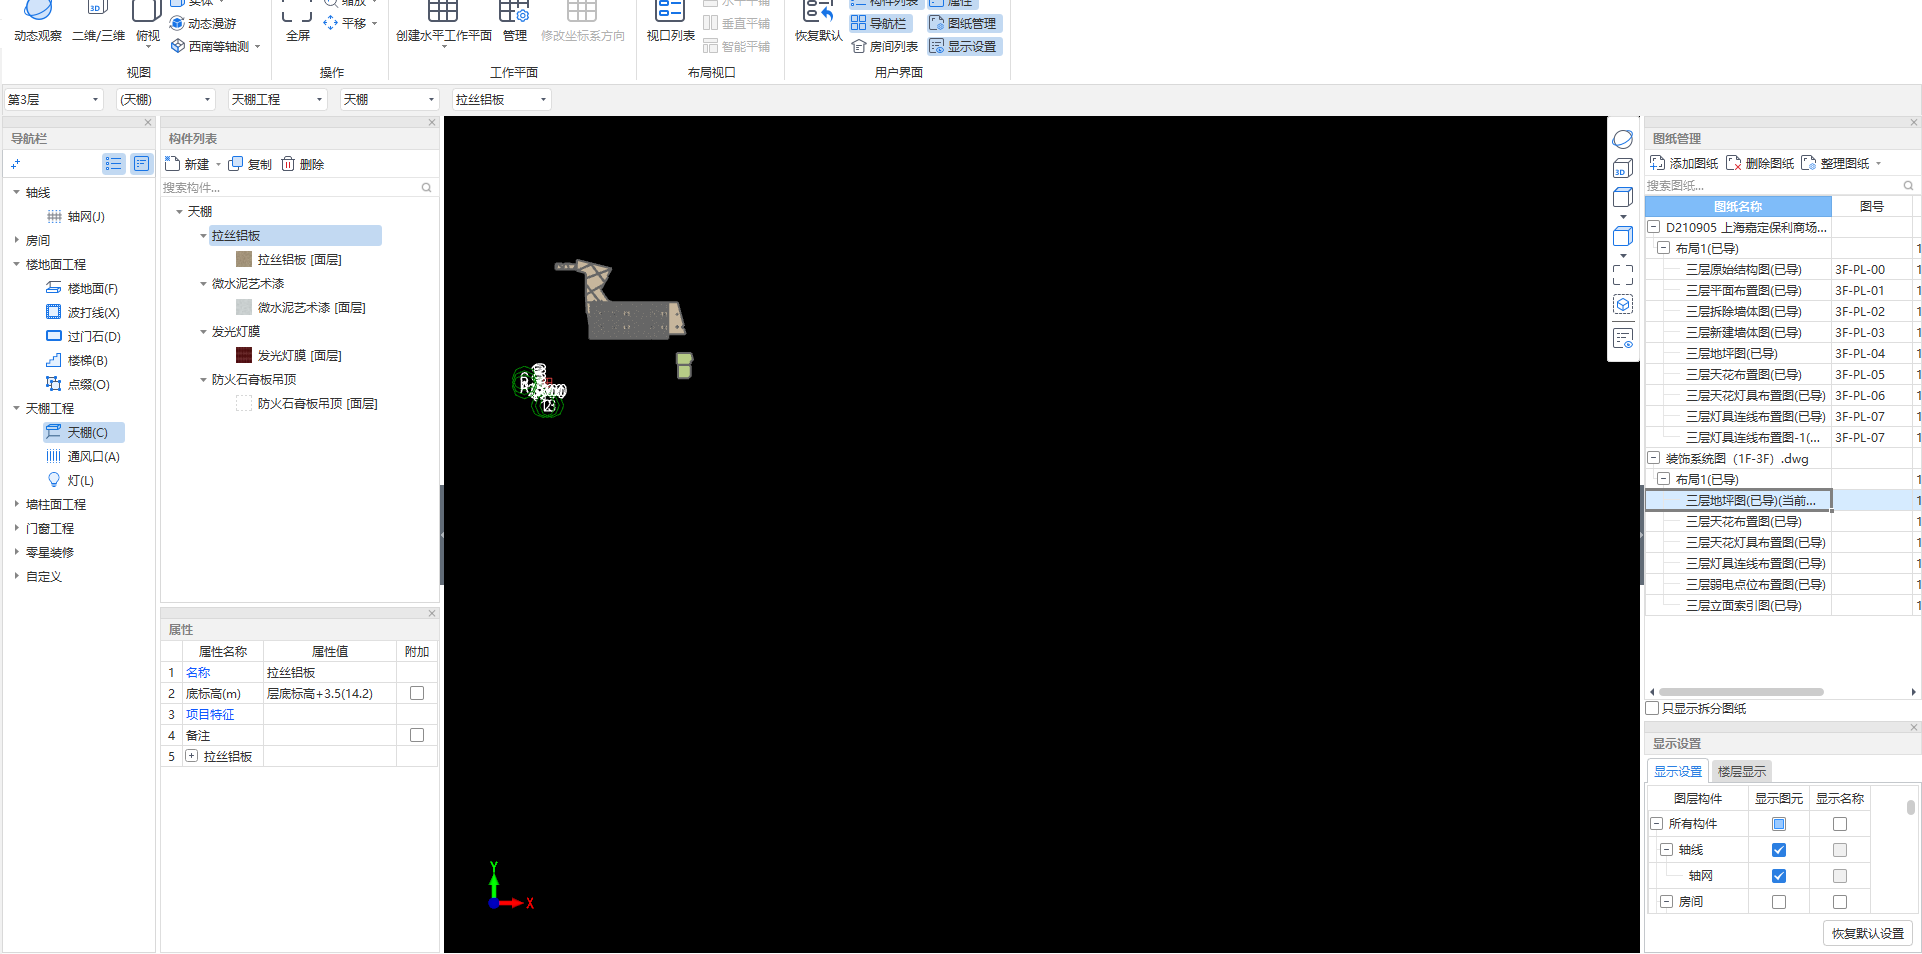Collapse 装饰系统图 (1F-3F).dwg node
The image size is (1922, 954).
tap(1653, 458)
